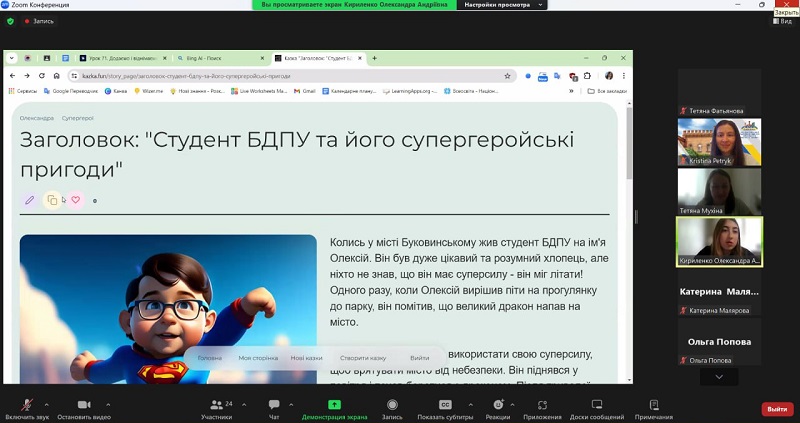Open Моя сторінка in site menu
The width and height of the screenshot is (800, 423).
(x=258, y=358)
